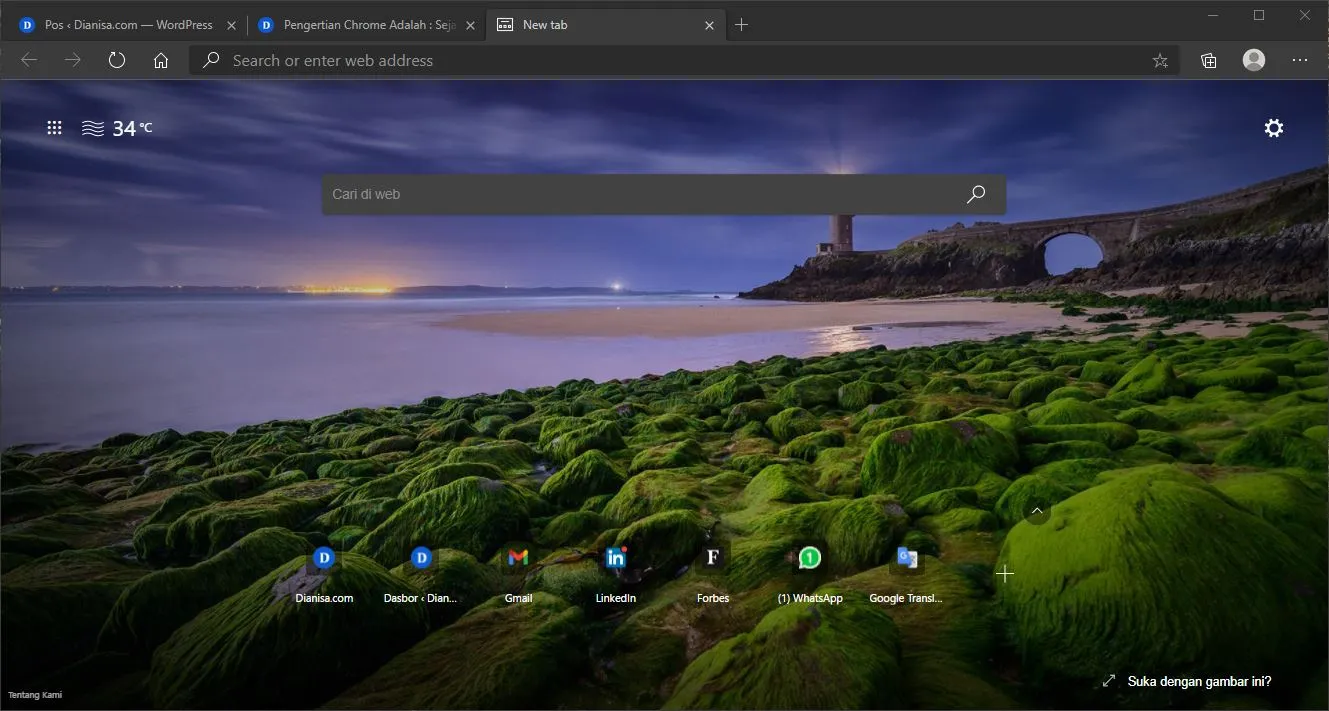Open the Forbes shortcut
The height and width of the screenshot is (711, 1329).
tap(712, 570)
